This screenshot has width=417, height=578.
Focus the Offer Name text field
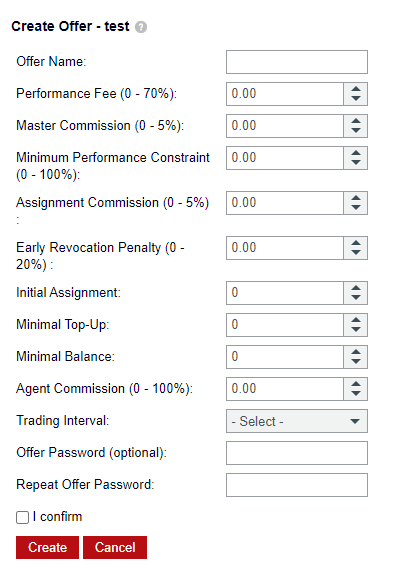(297, 62)
